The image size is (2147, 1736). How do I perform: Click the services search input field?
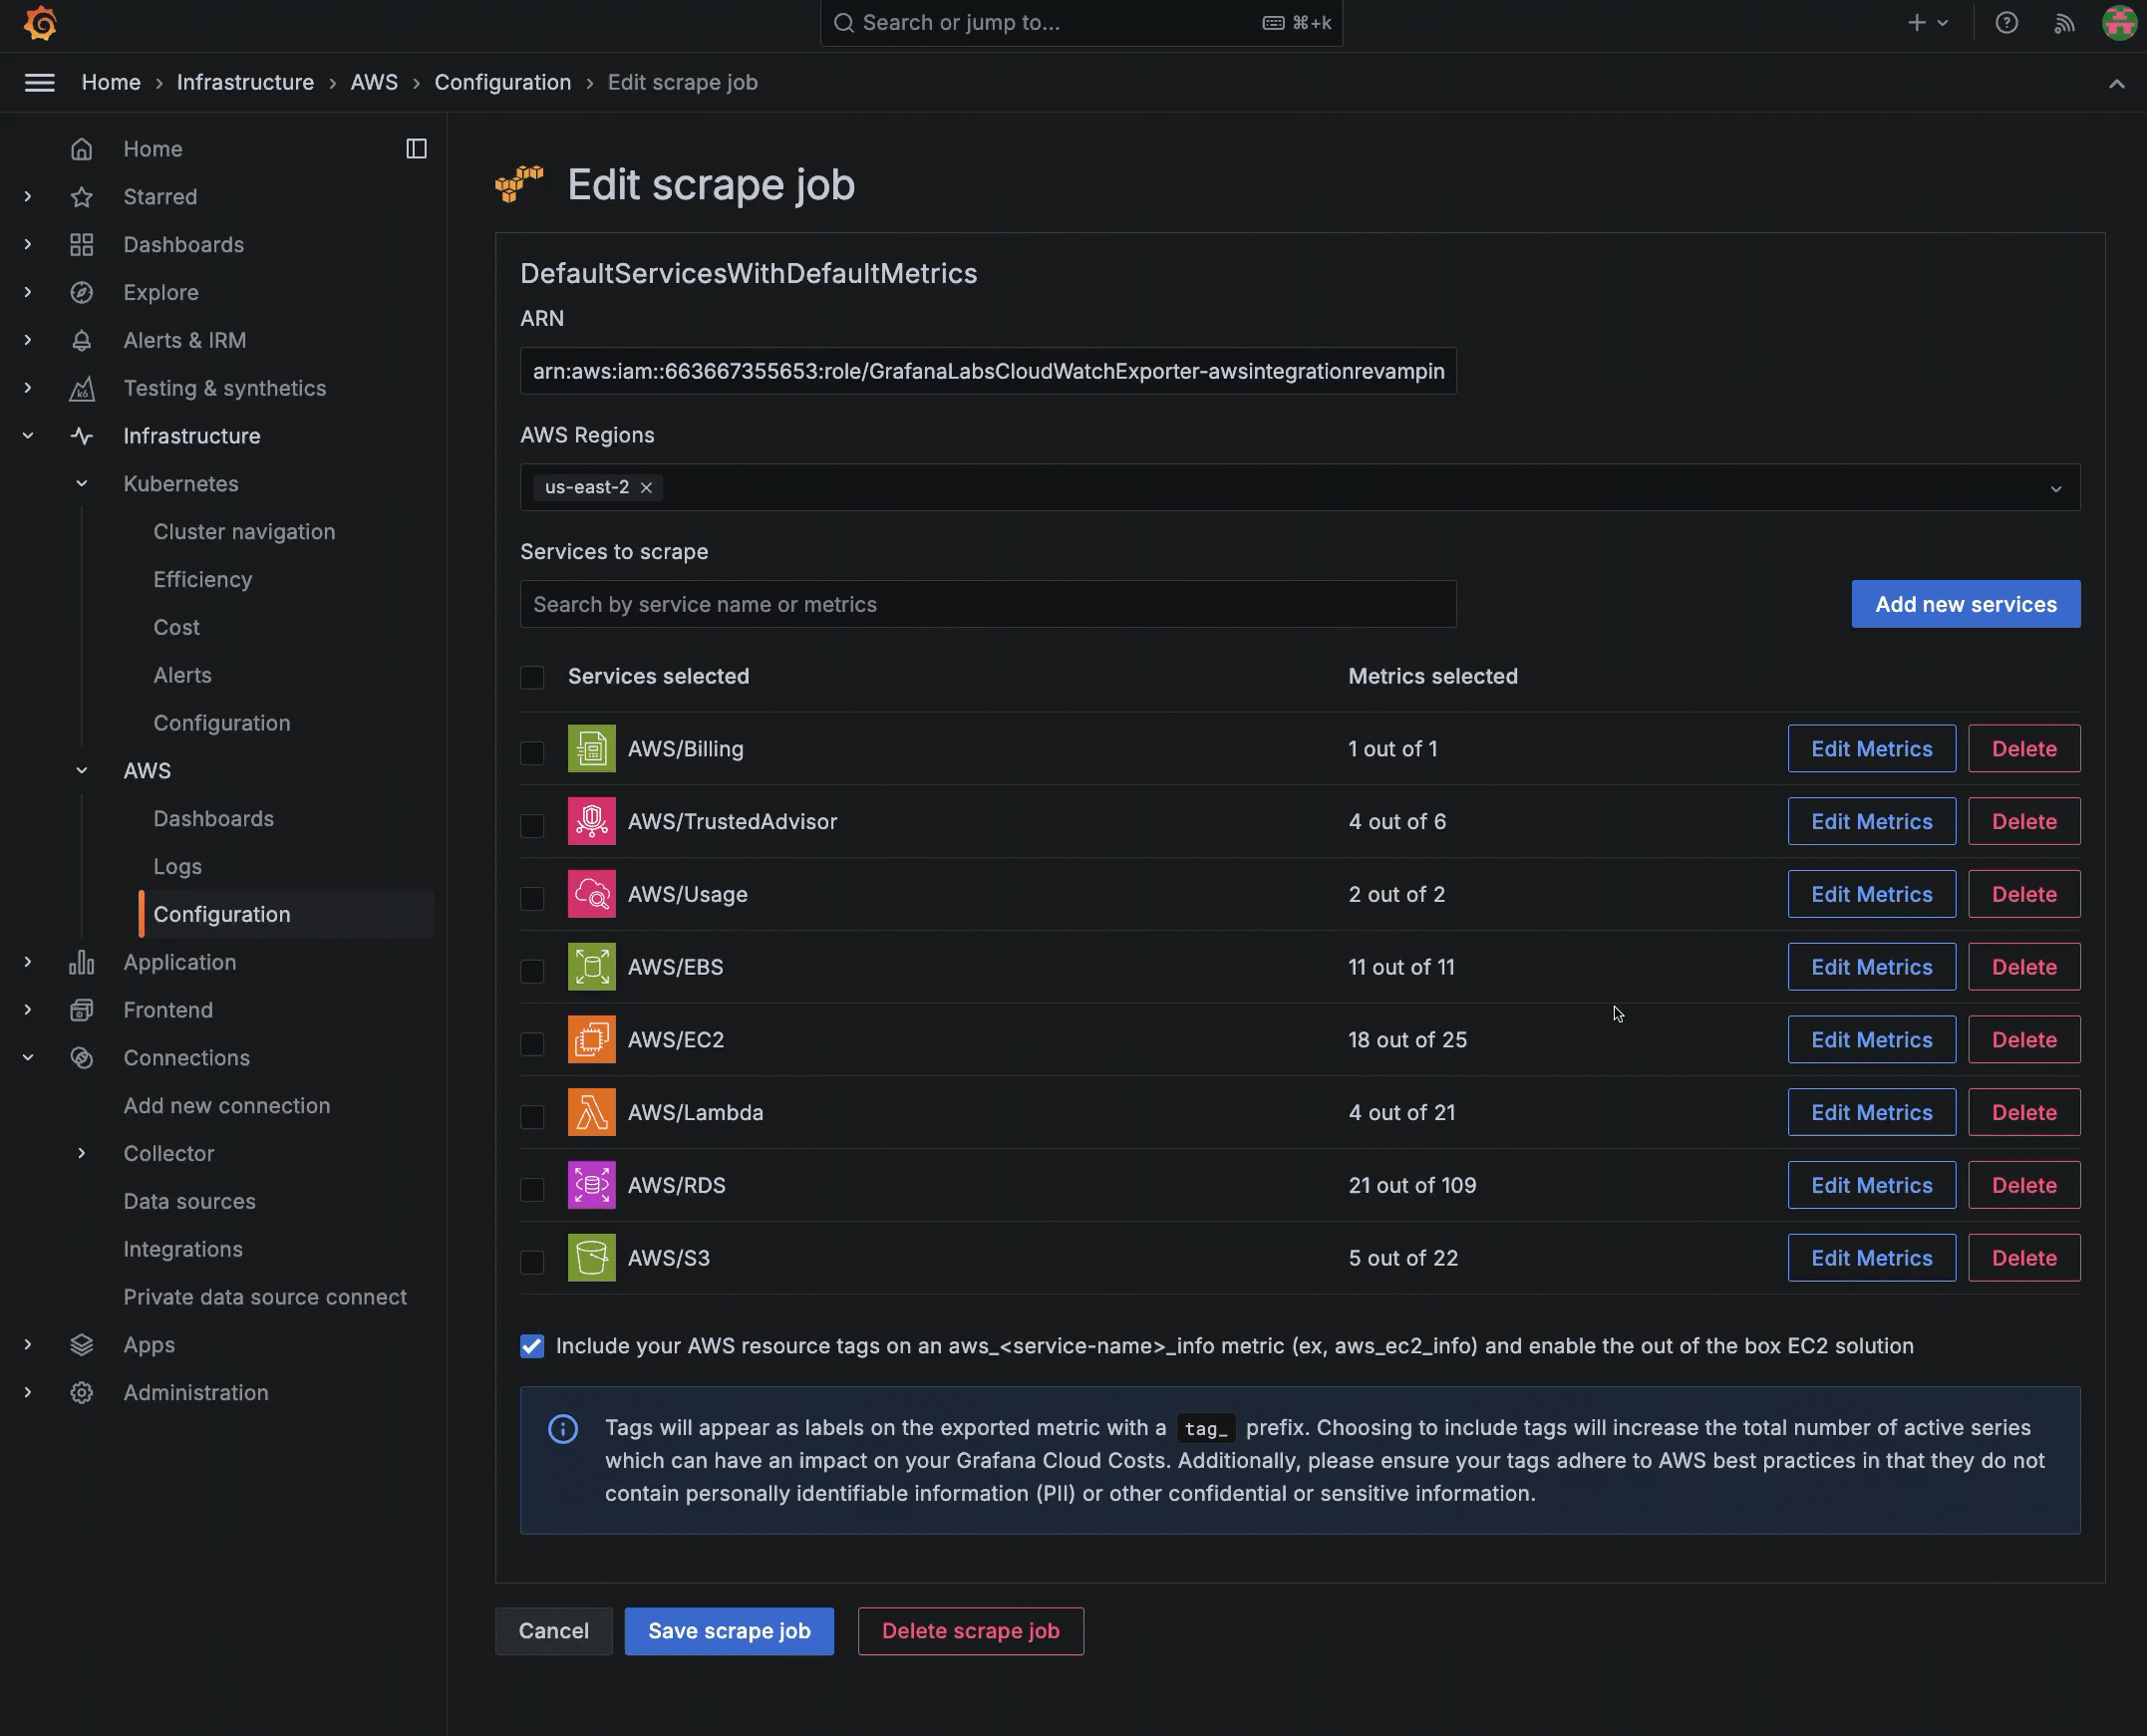pyautogui.click(x=987, y=604)
